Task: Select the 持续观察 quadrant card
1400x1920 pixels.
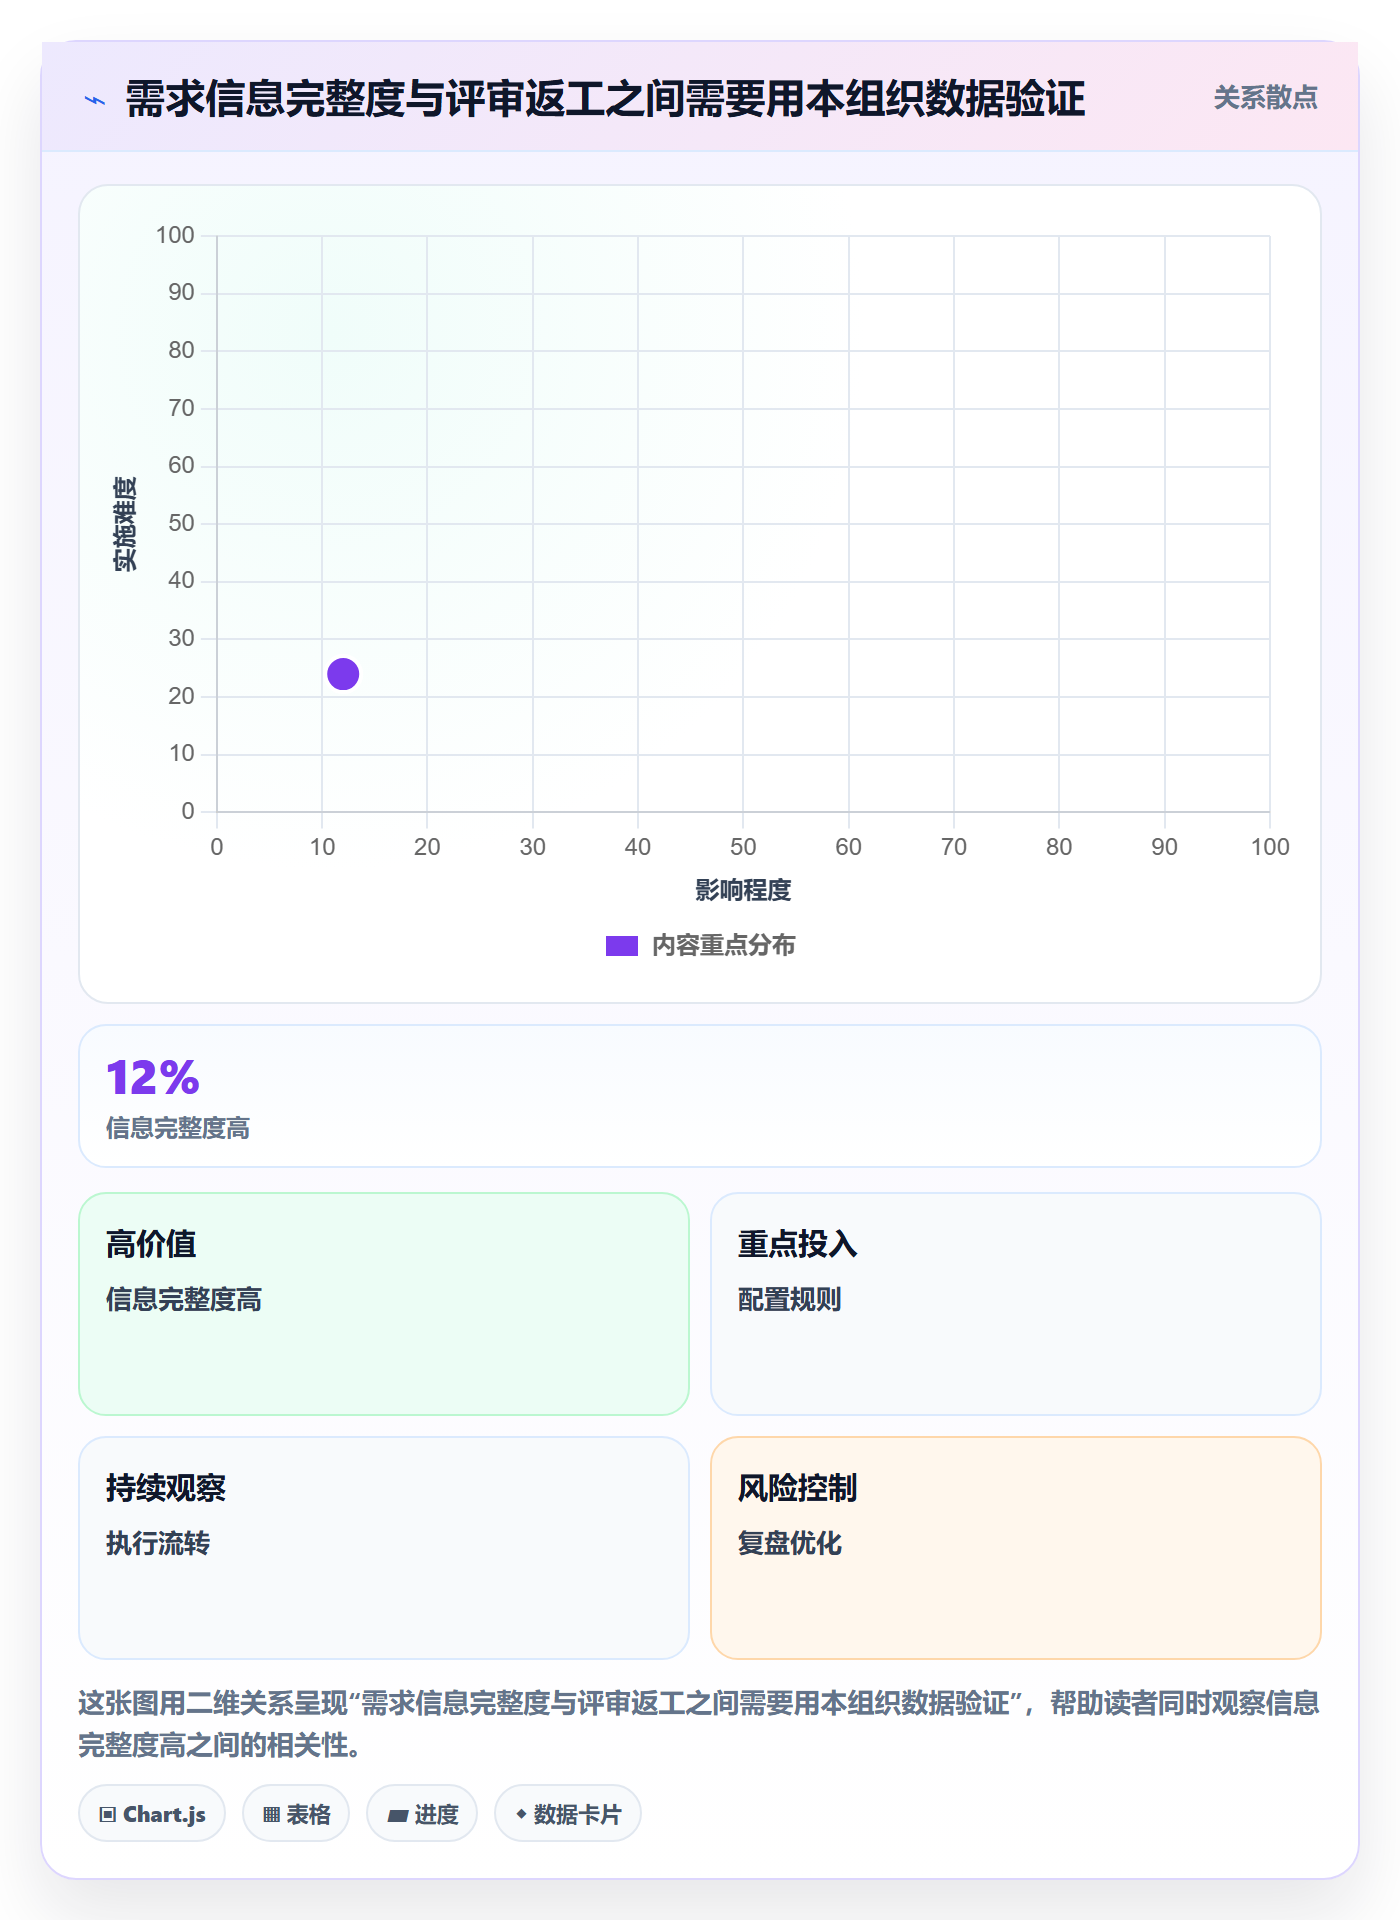Action: point(384,1547)
